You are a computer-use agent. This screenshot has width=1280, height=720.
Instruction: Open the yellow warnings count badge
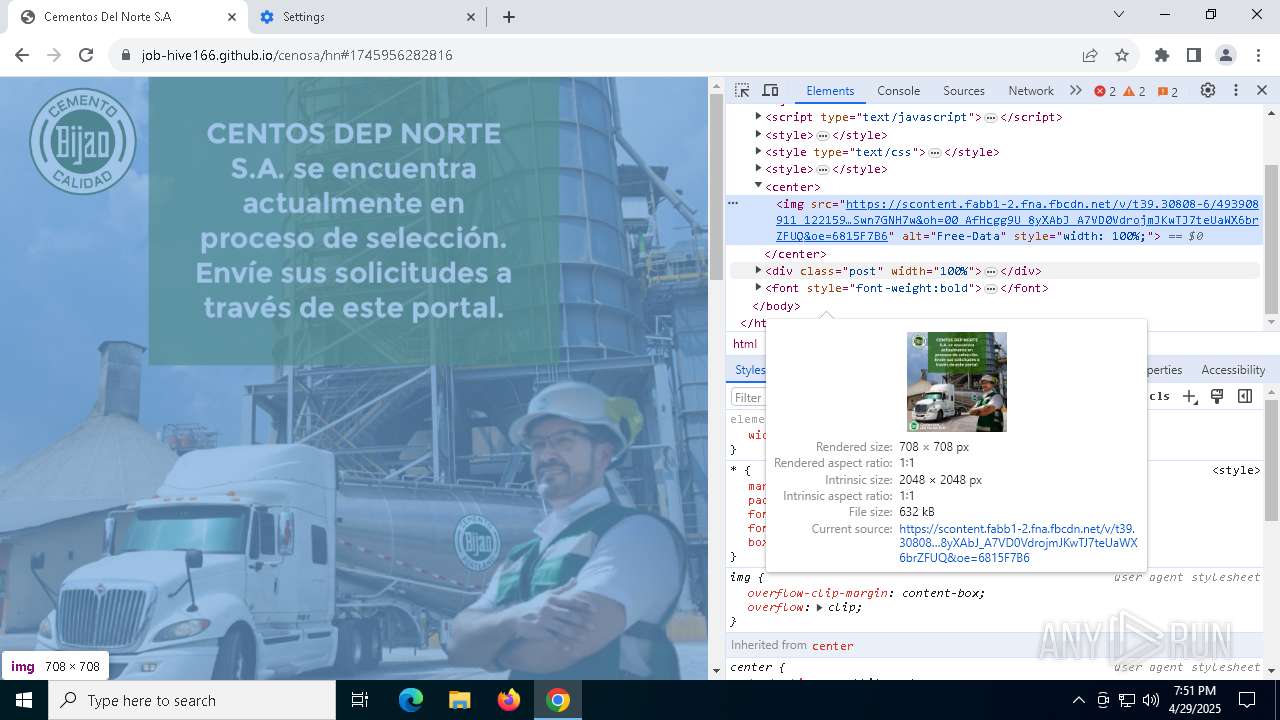click(1135, 91)
